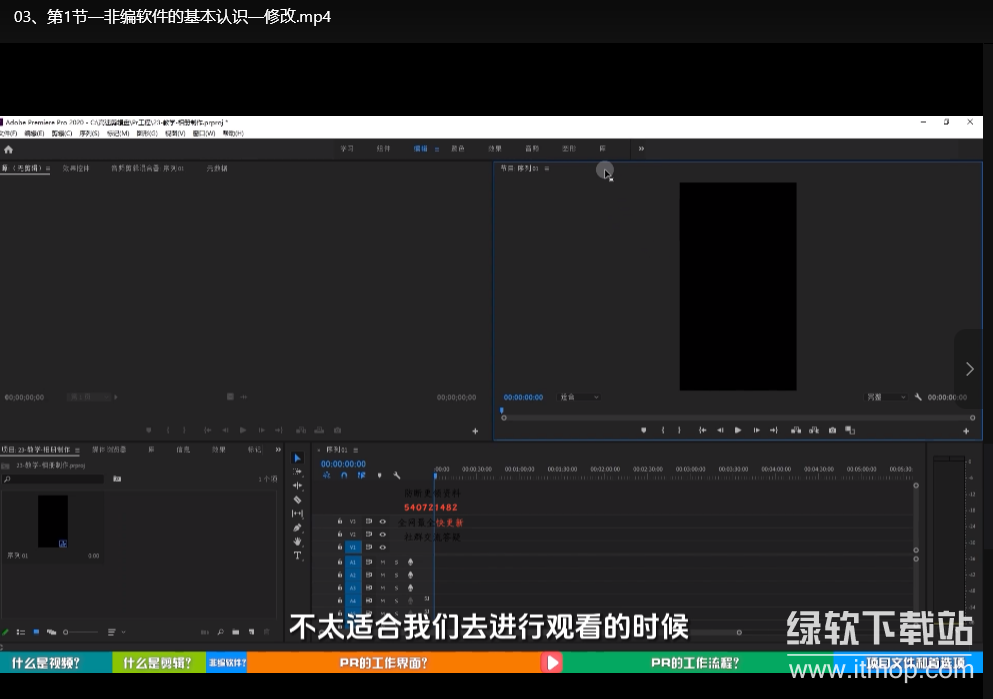The image size is (993, 699).
Task: Select the Slip tool
Action: [297, 513]
